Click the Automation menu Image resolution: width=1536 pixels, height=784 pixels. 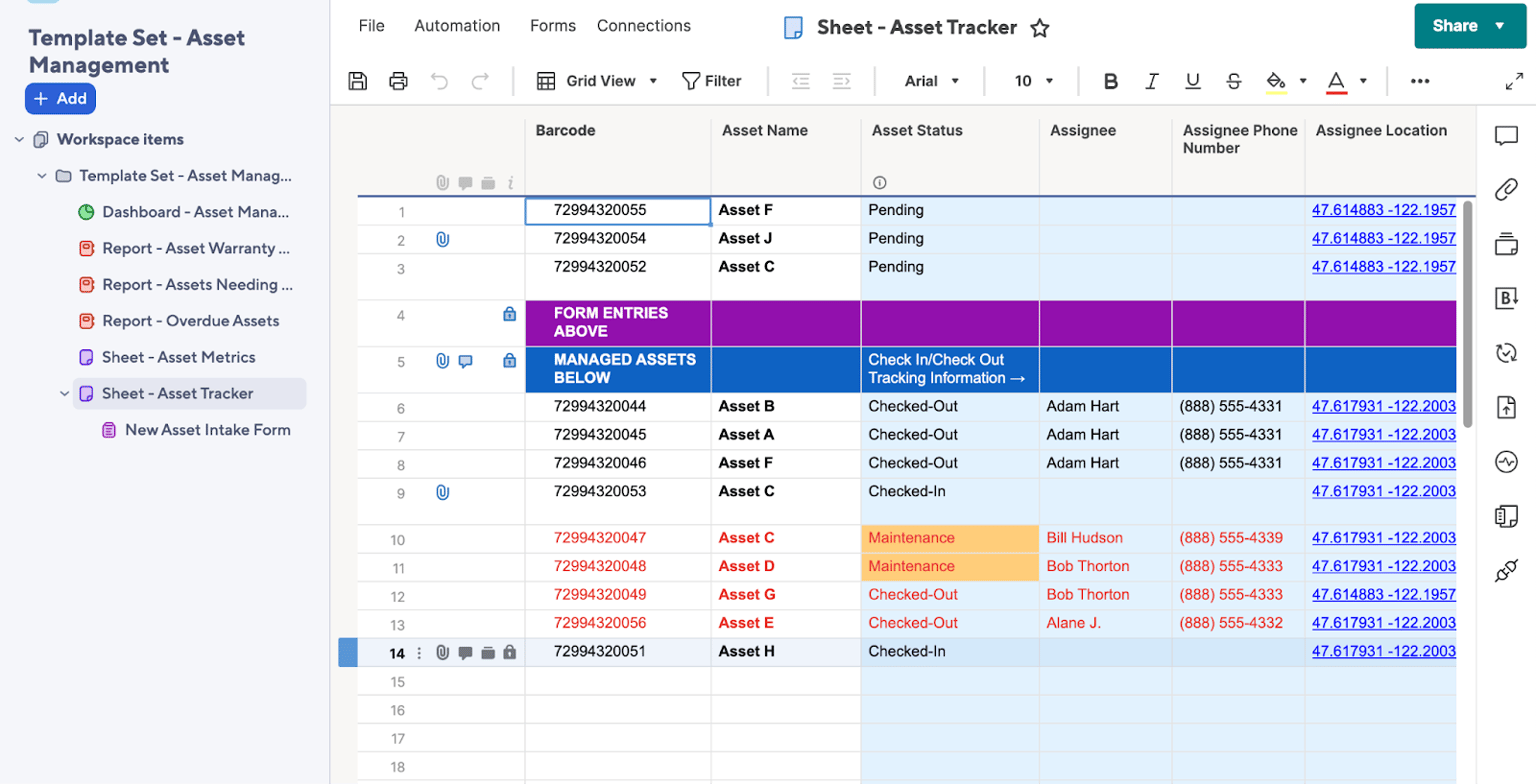pyautogui.click(x=457, y=26)
